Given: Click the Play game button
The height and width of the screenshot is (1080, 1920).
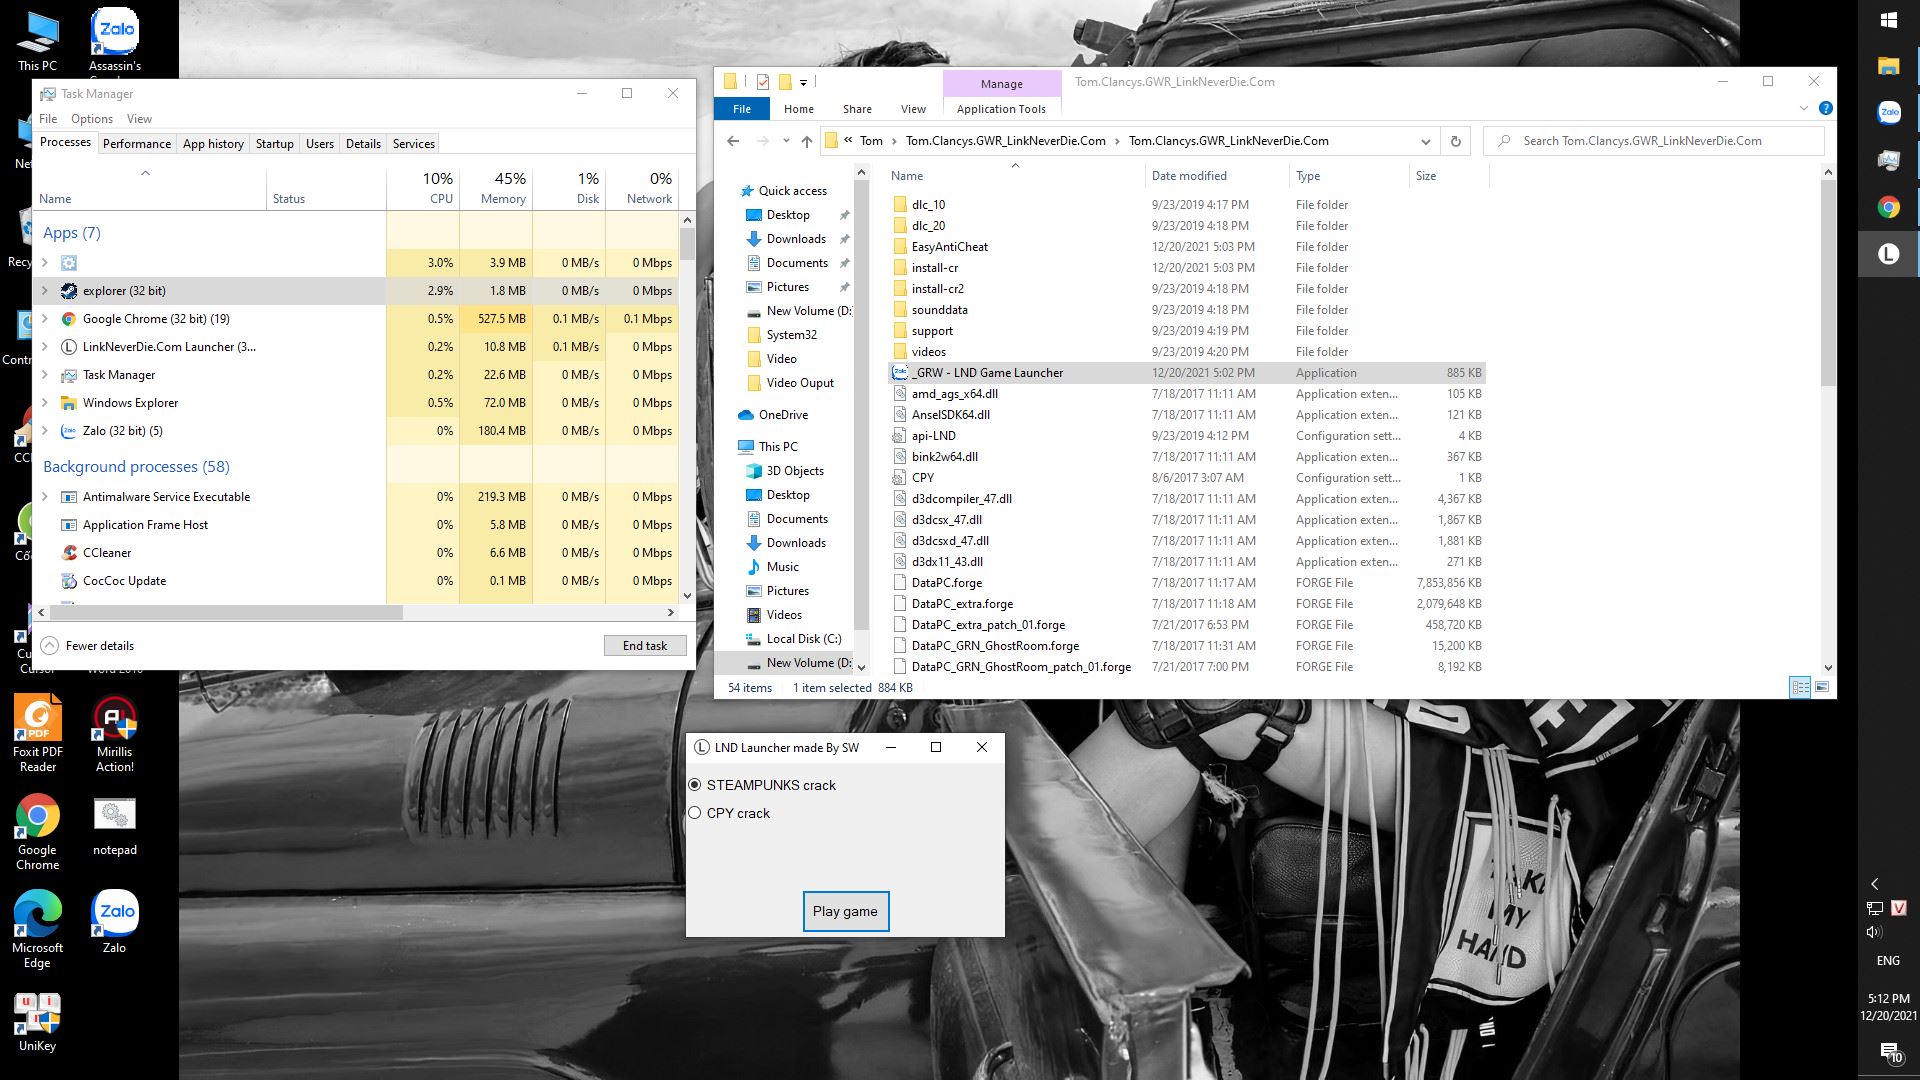Looking at the screenshot, I should click(845, 911).
